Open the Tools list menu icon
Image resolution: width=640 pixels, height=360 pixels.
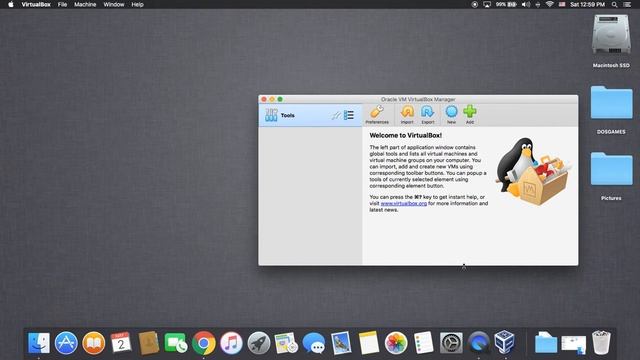click(x=349, y=115)
